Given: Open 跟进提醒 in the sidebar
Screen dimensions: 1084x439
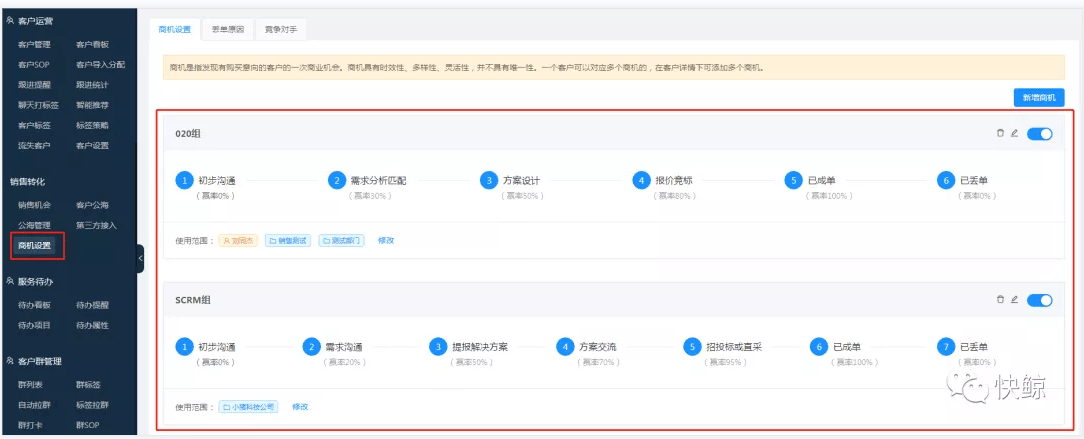Looking at the screenshot, I should pos(35,85).
